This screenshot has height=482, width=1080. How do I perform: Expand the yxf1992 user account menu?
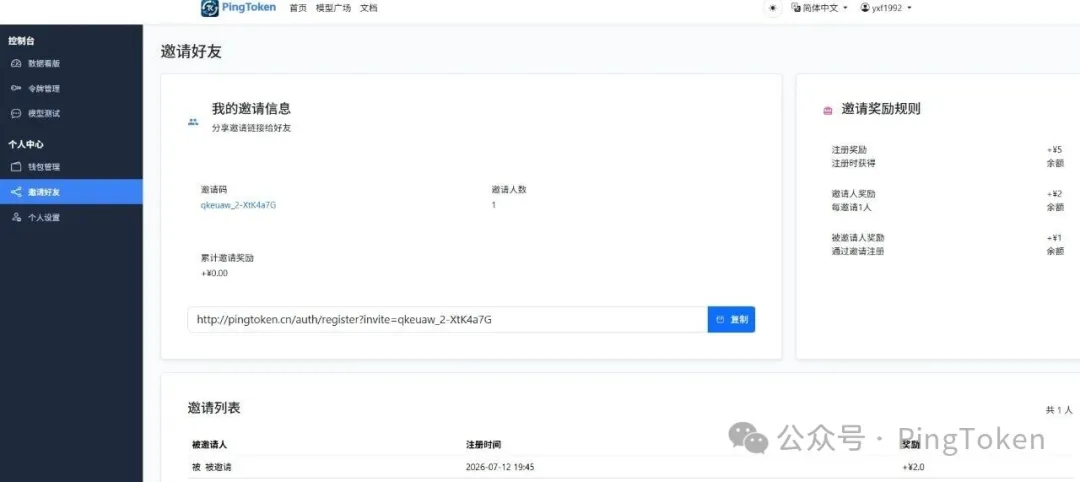pyautogui.click(x=886, y=8)
